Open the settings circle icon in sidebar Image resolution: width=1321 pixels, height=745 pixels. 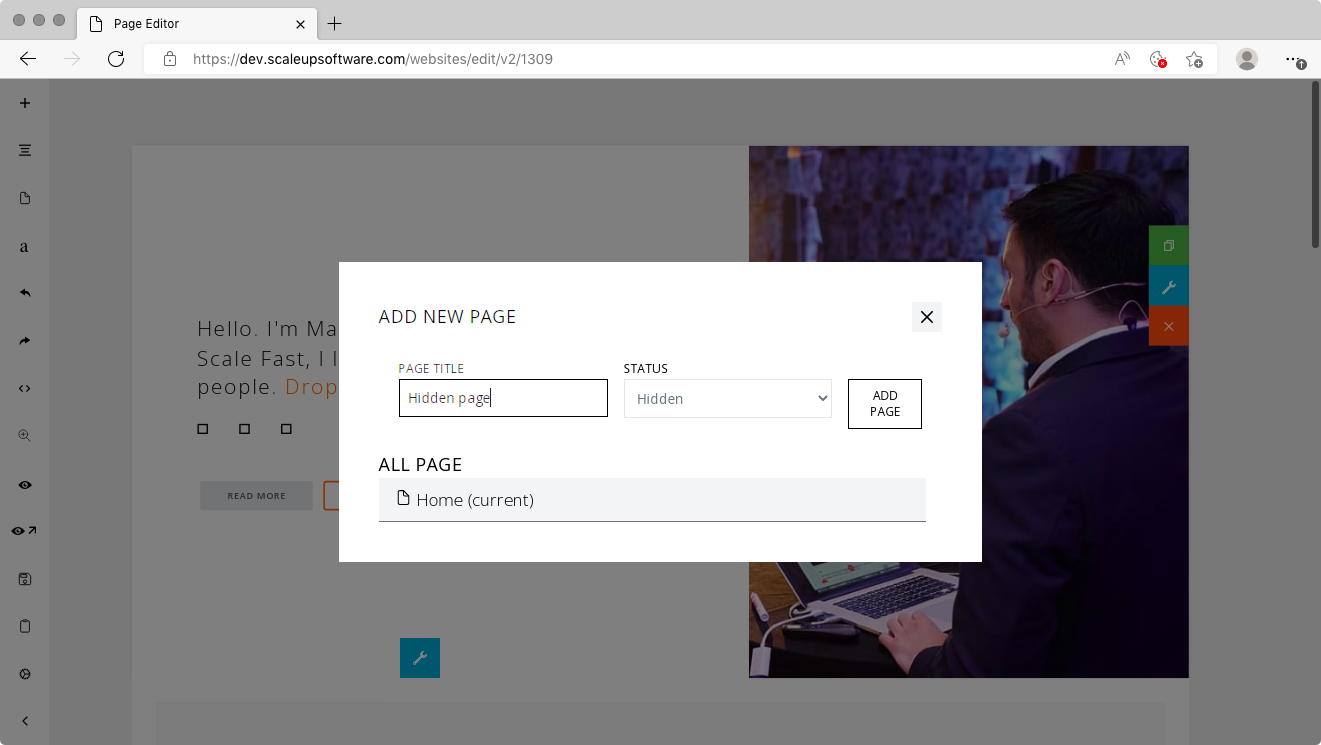click(25, 674)
